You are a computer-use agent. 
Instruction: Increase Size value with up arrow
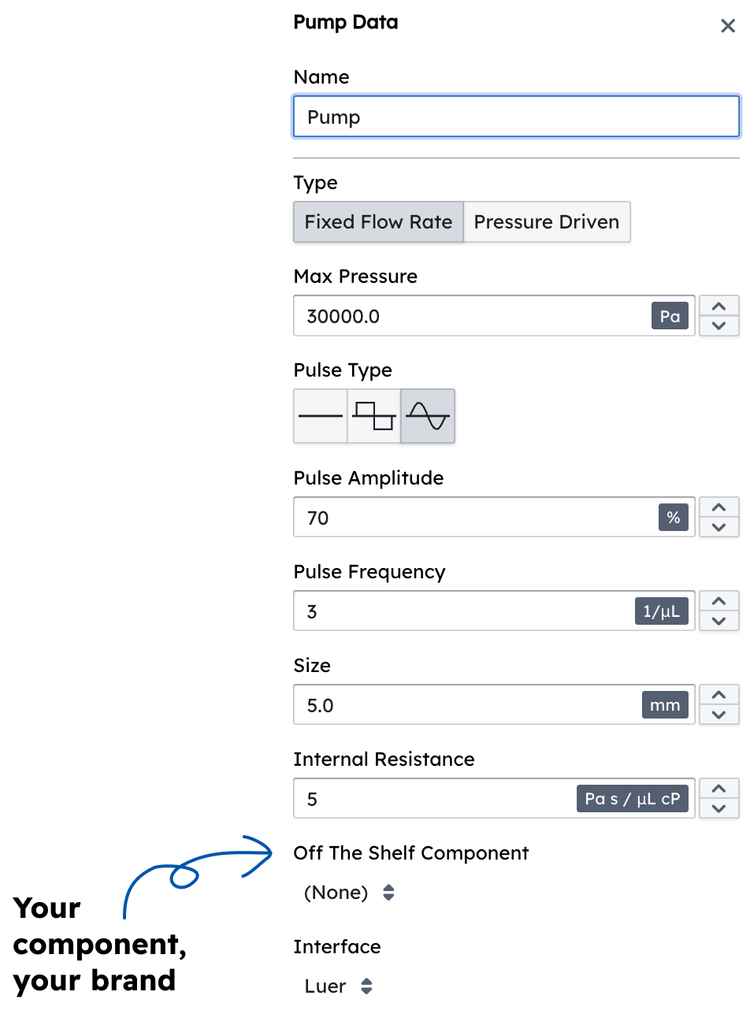718,695
